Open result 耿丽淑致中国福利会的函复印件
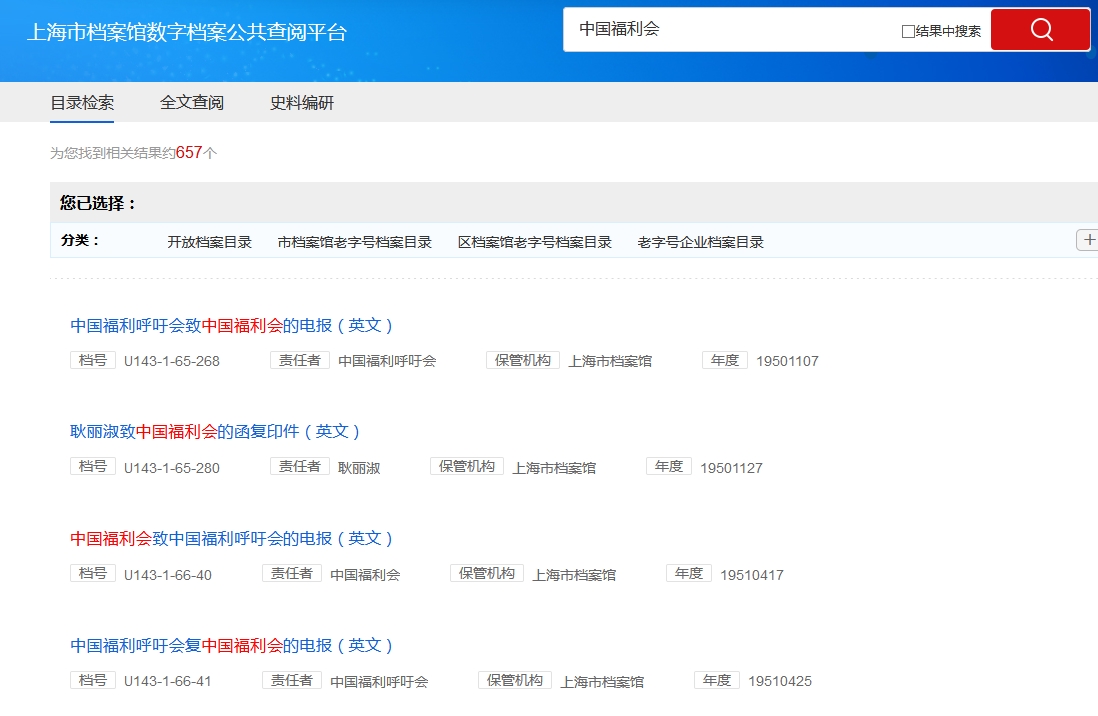 pyautogui.click(x=215, y=431)
